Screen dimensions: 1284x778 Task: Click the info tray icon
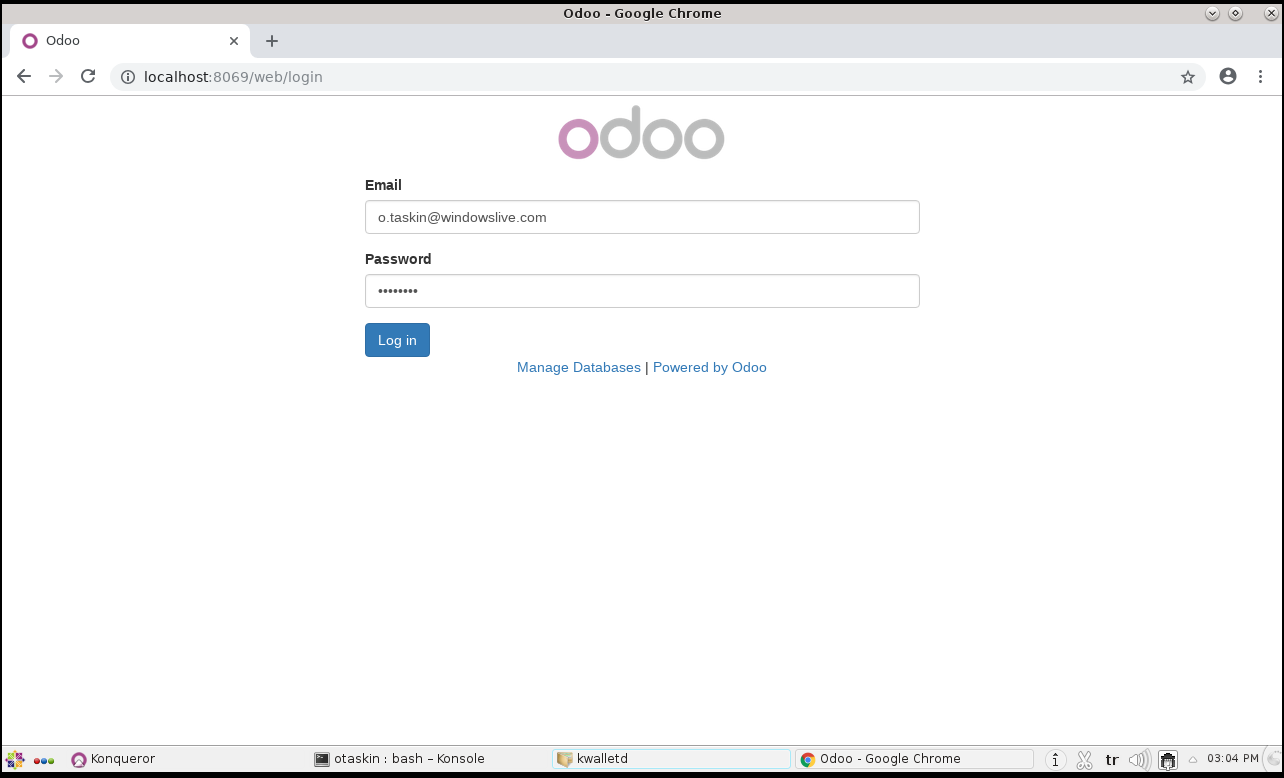(1055, 760)
